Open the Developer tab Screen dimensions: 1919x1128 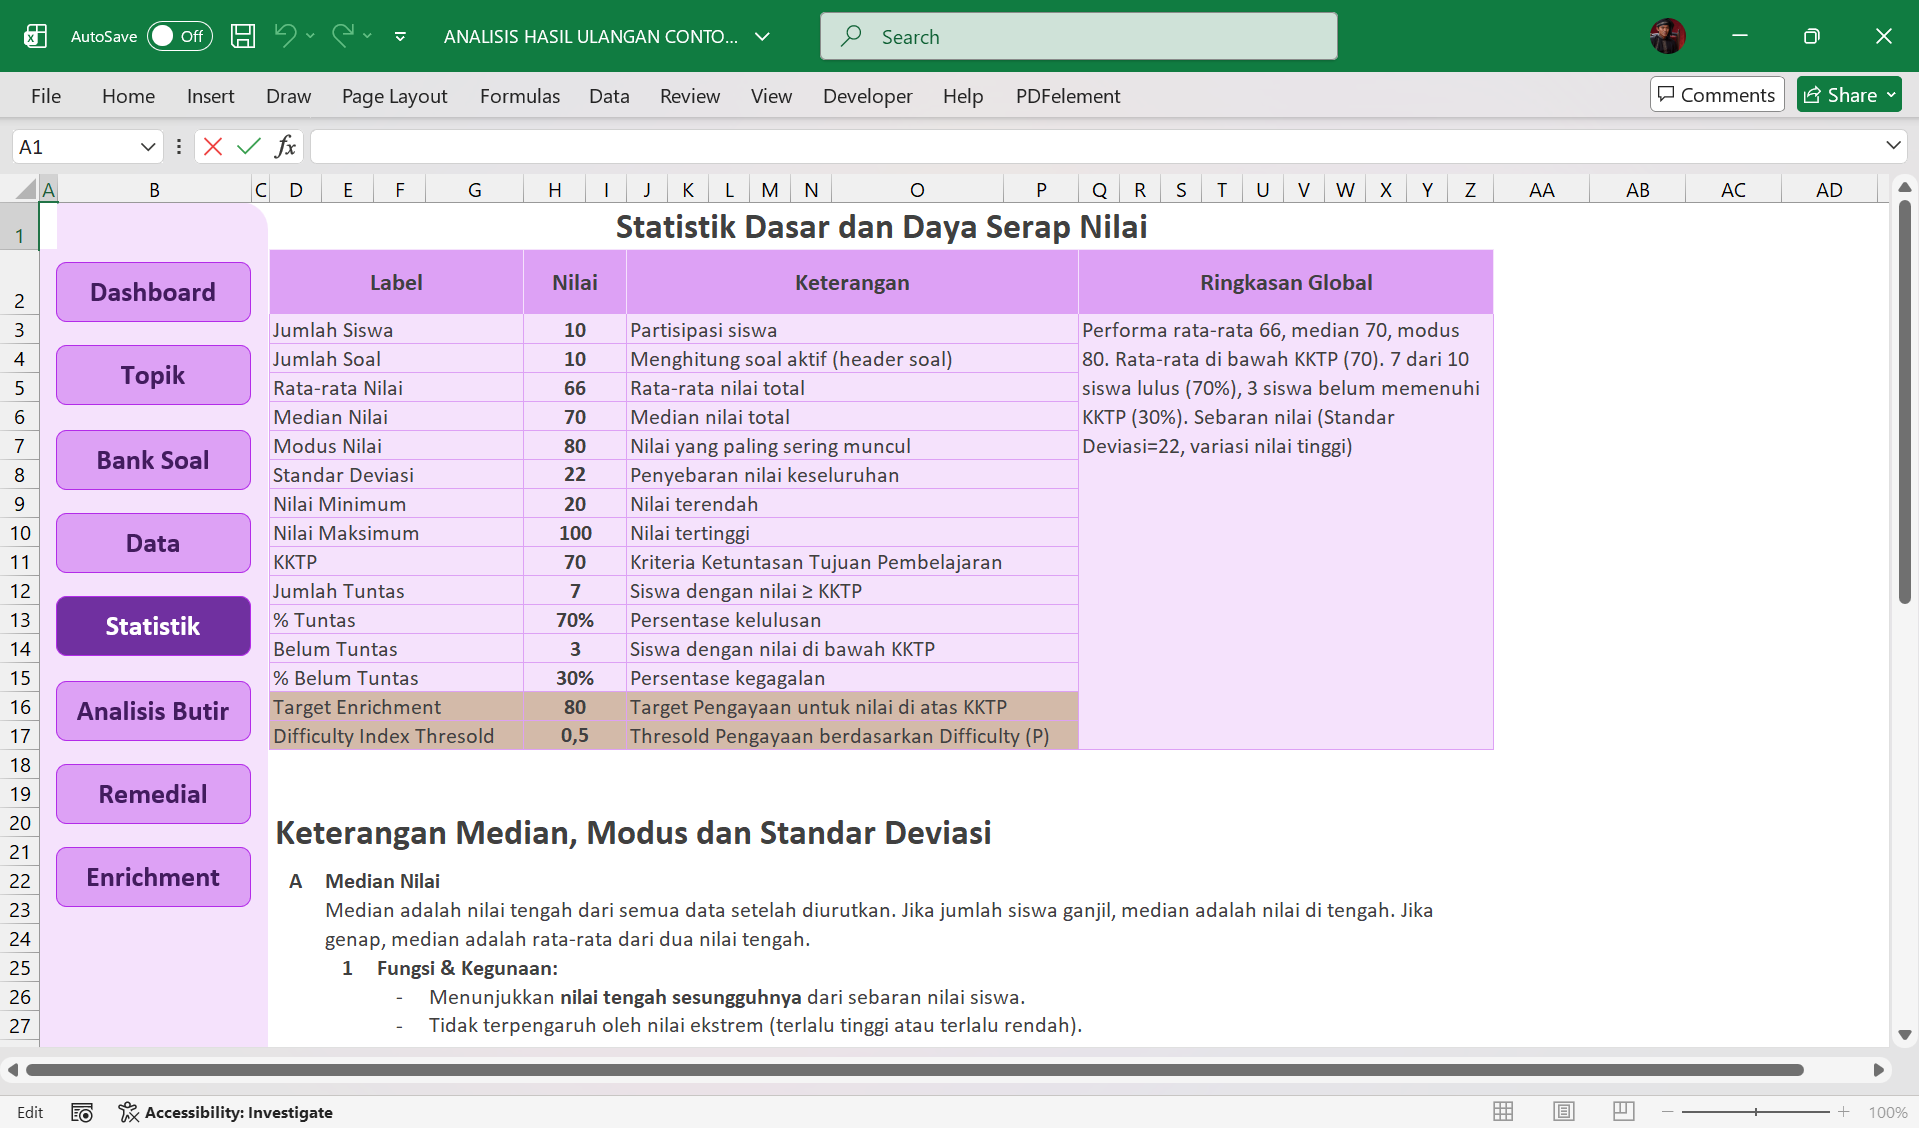click(x=867, y=96)
